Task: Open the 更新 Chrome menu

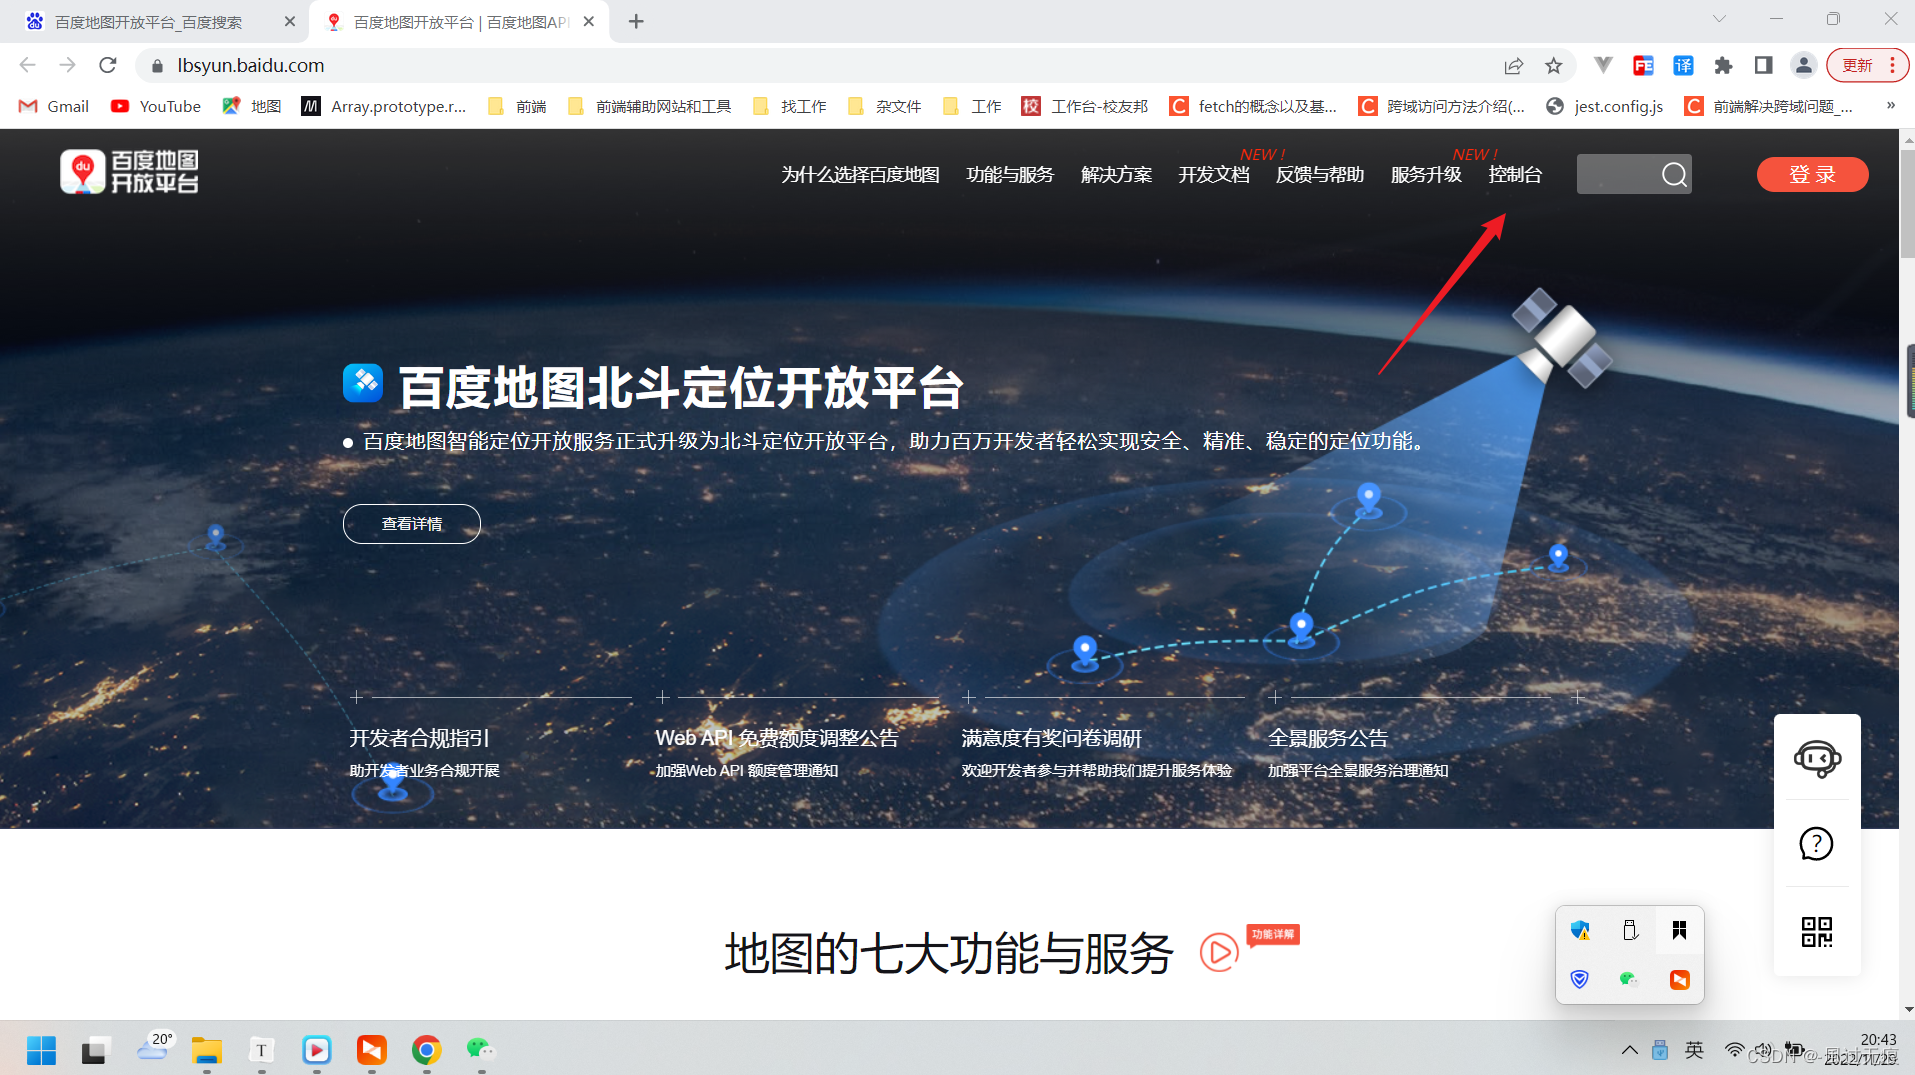Action: tap(1867, 65)
